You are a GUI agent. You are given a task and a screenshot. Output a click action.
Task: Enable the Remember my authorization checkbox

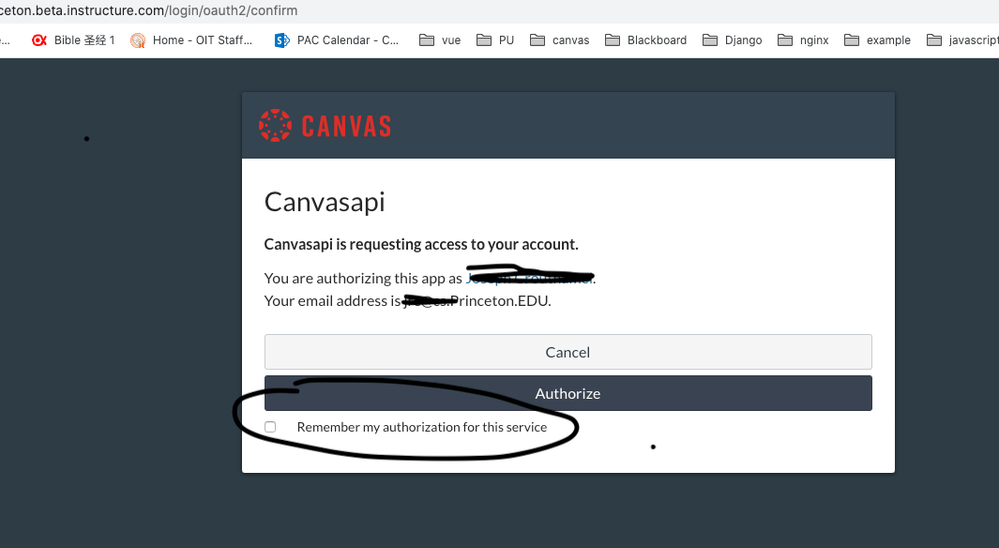[x=270, y=427]
